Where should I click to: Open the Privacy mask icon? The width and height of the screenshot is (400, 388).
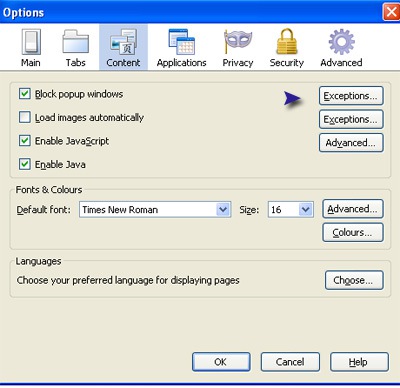[x=238, y=42]
